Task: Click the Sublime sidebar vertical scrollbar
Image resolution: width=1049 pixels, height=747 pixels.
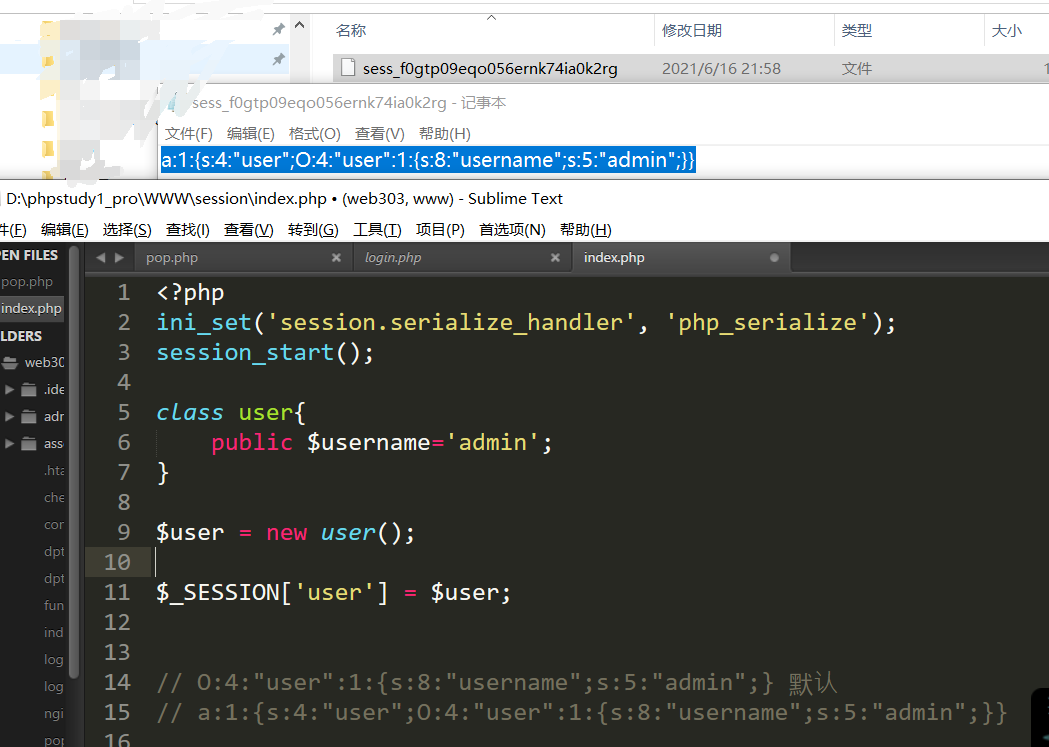Action: point(74,461)
